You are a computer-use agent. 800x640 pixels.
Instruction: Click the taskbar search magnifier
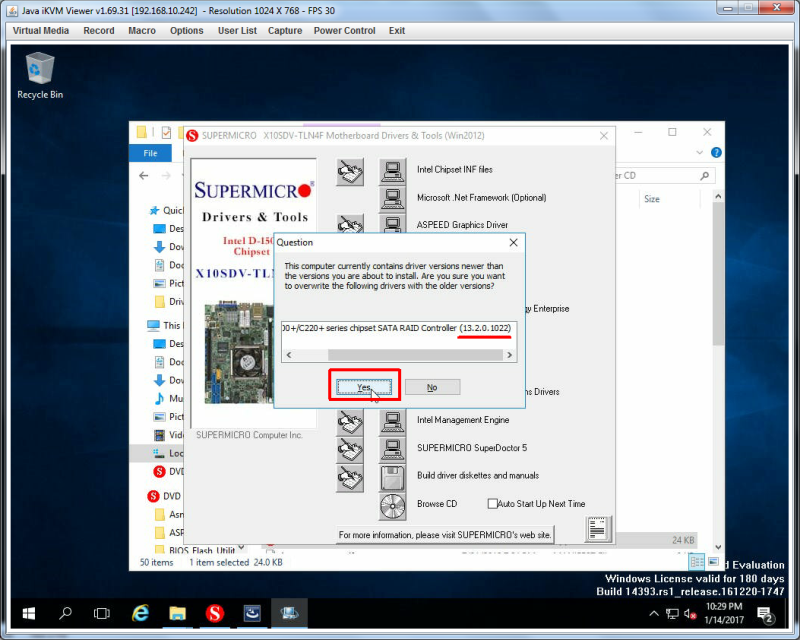[65, 613]
